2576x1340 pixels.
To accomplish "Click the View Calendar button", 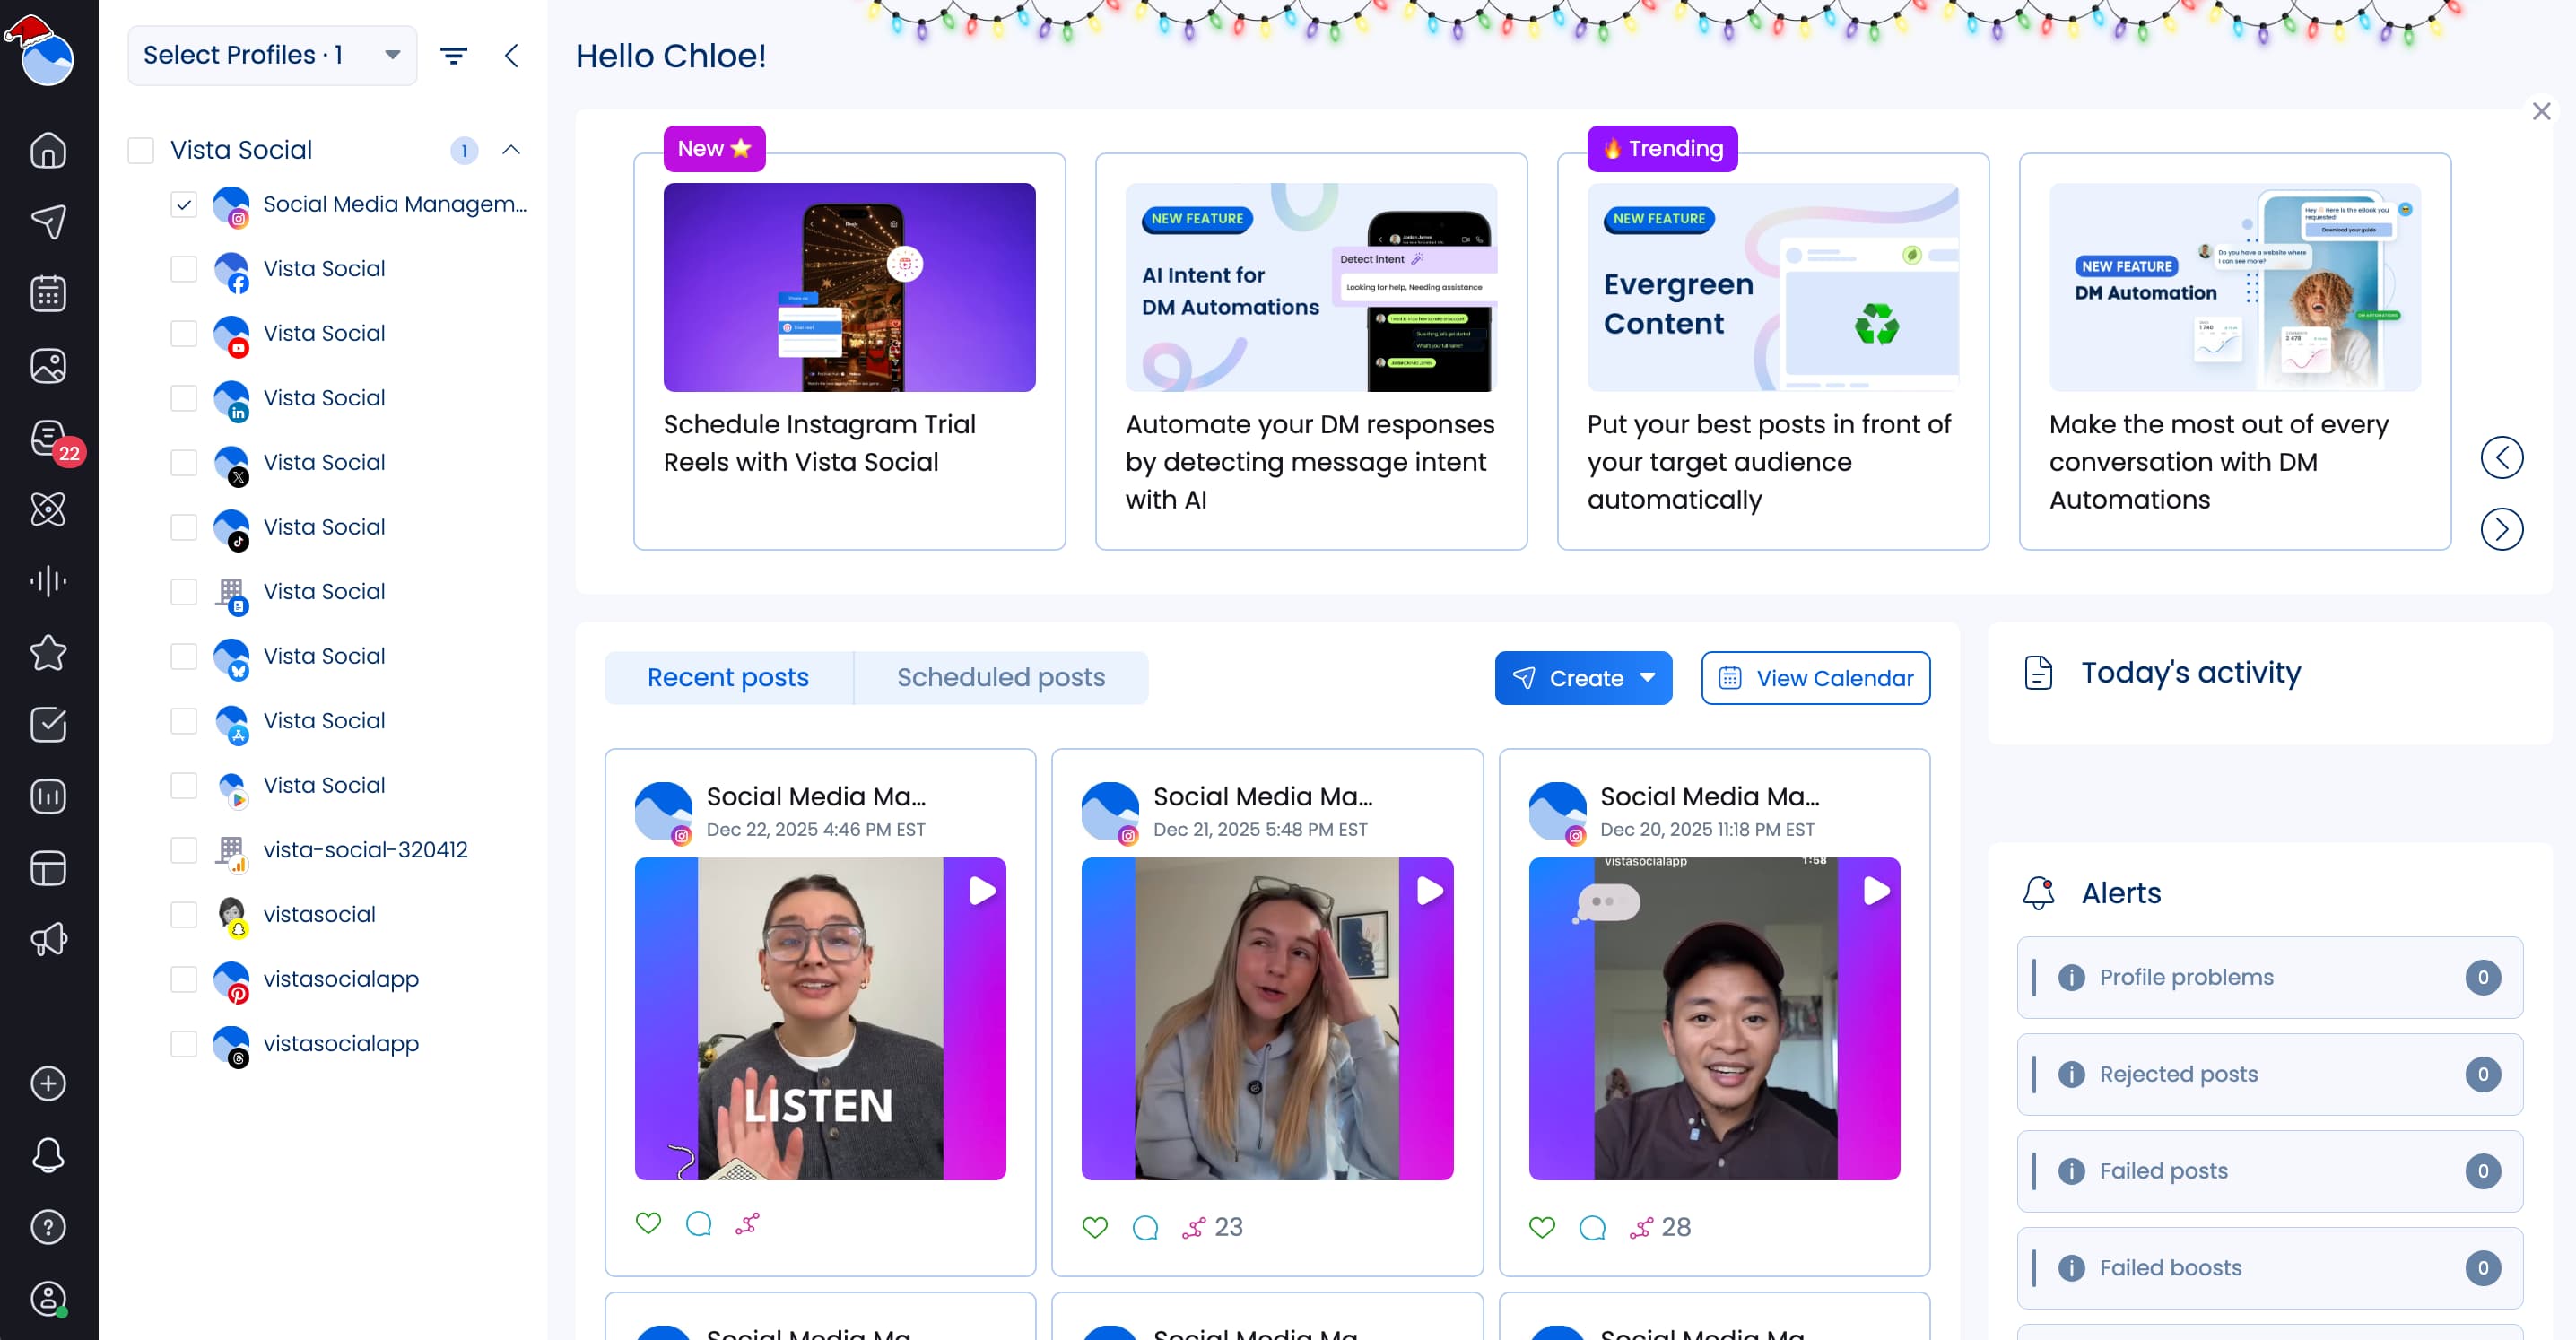I will tap(1815, 678).
